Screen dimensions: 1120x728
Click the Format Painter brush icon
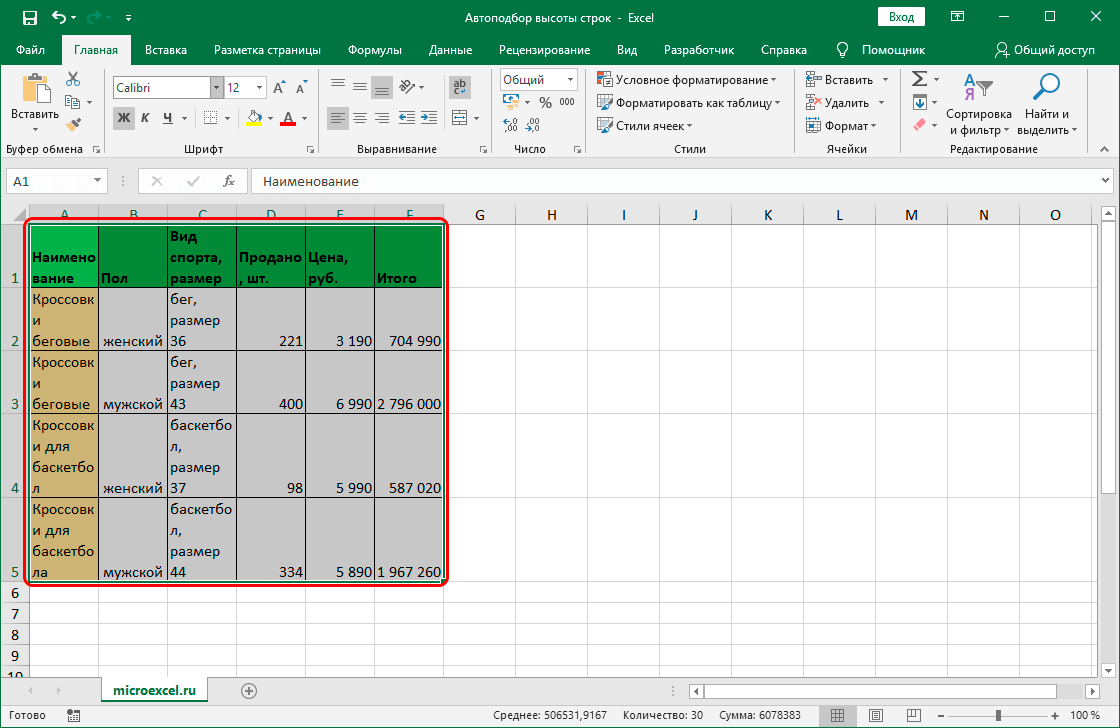tap(73, 123)
